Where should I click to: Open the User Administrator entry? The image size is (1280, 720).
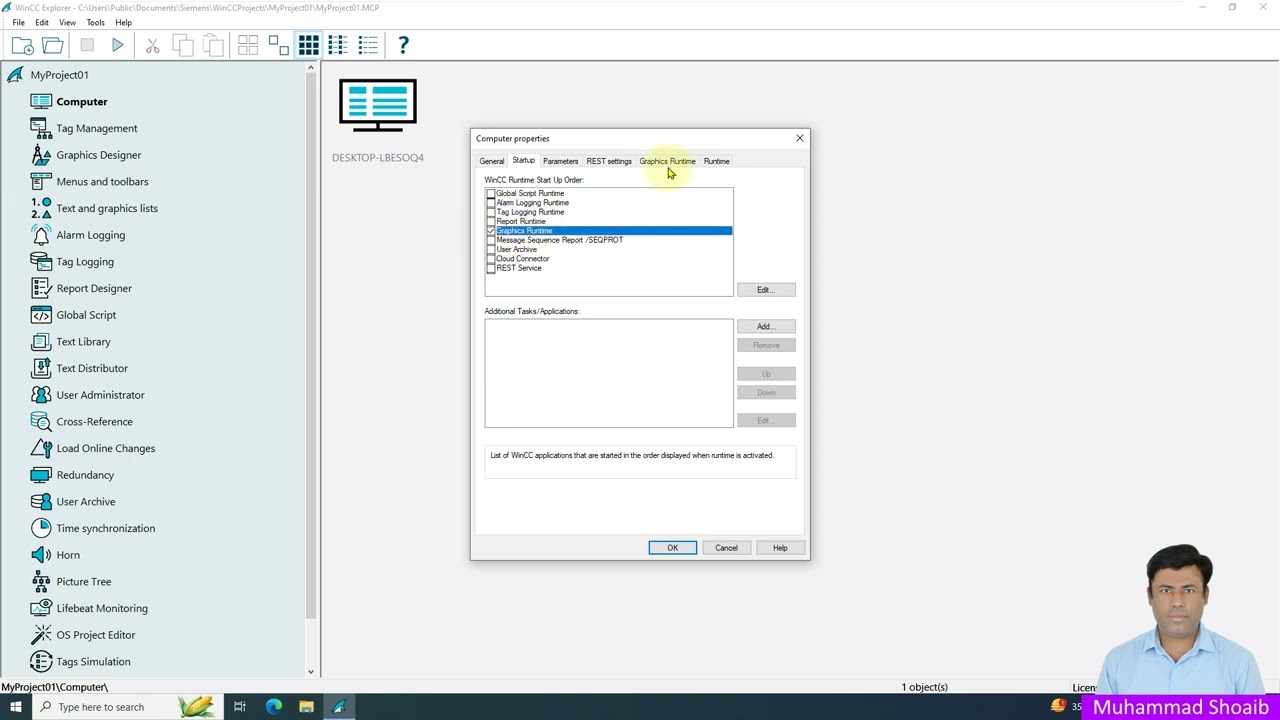coord(100,395)
